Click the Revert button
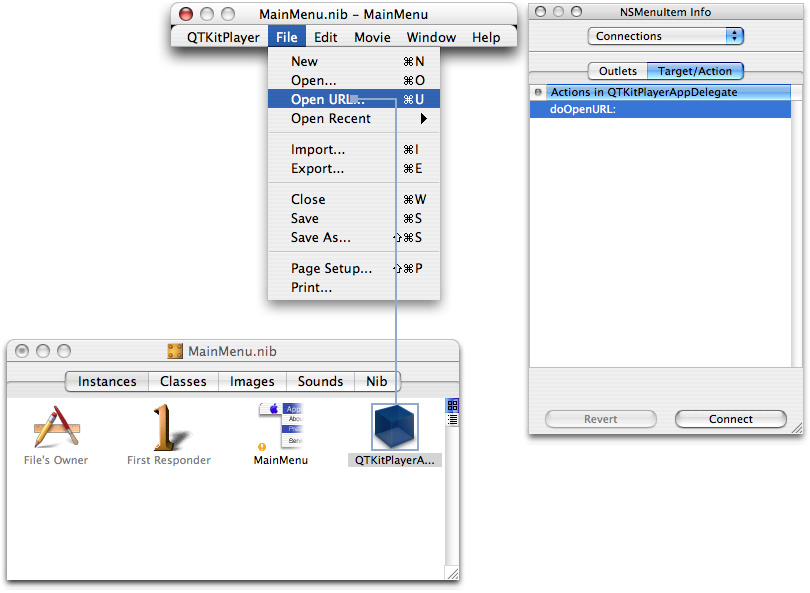The width and height of the screenshot is (810, 593). click(600, 419)
